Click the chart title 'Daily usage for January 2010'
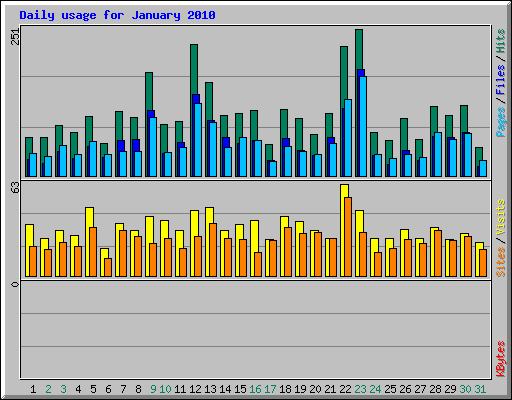Image resolution: width=512 pixels, height=400 pixels. pos(117,15)
